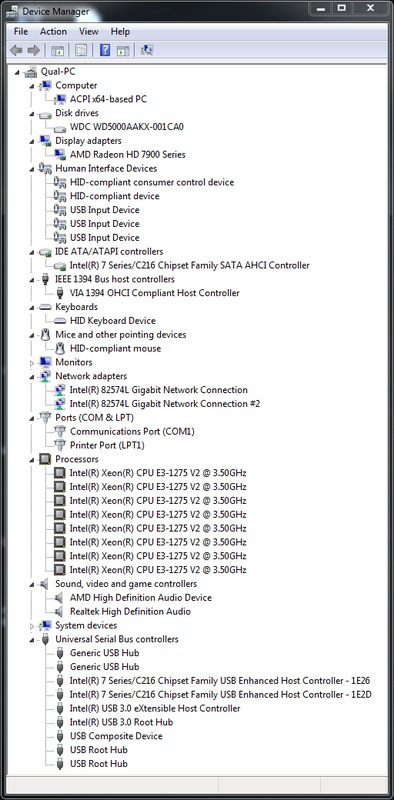Viewport: 394px width, 800px height.
Task: Select the HID-compliant device entry
Action: [x=115, y=196]
